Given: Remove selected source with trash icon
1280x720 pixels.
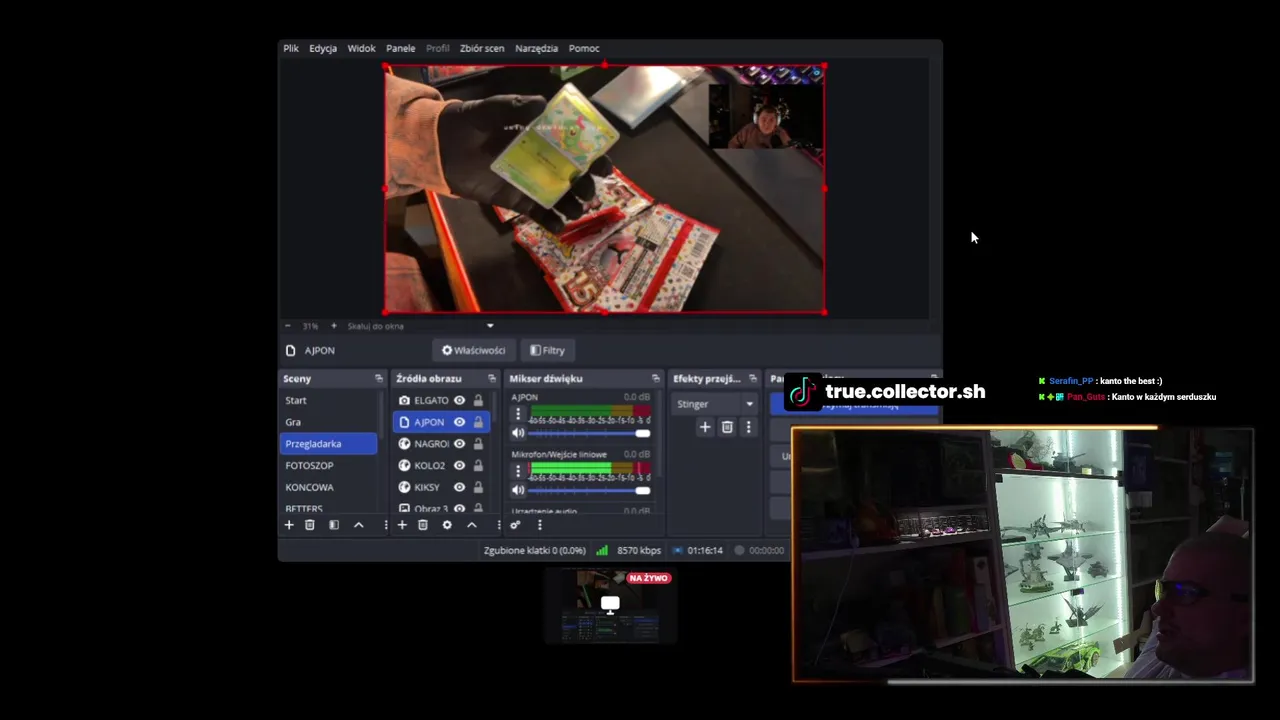Looking at the screenshot, I should [423, 525].
